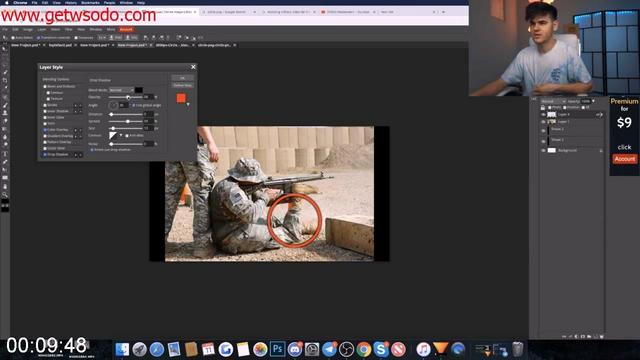Toggle the Drop Shadow checkbox

(45, 155)
